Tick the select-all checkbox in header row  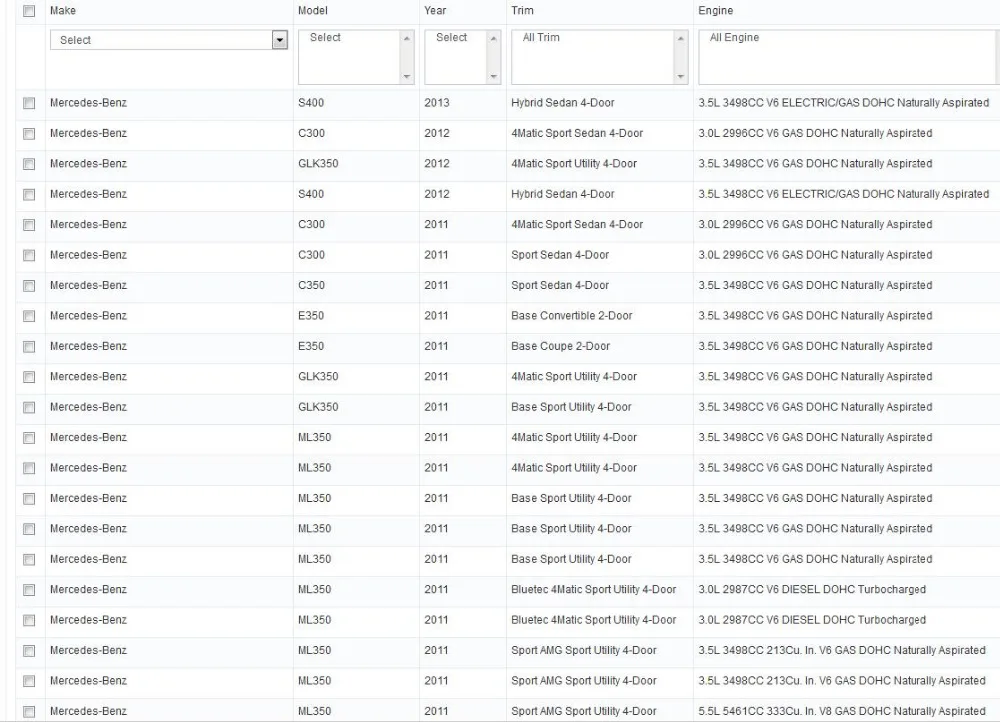click(29, 11)
